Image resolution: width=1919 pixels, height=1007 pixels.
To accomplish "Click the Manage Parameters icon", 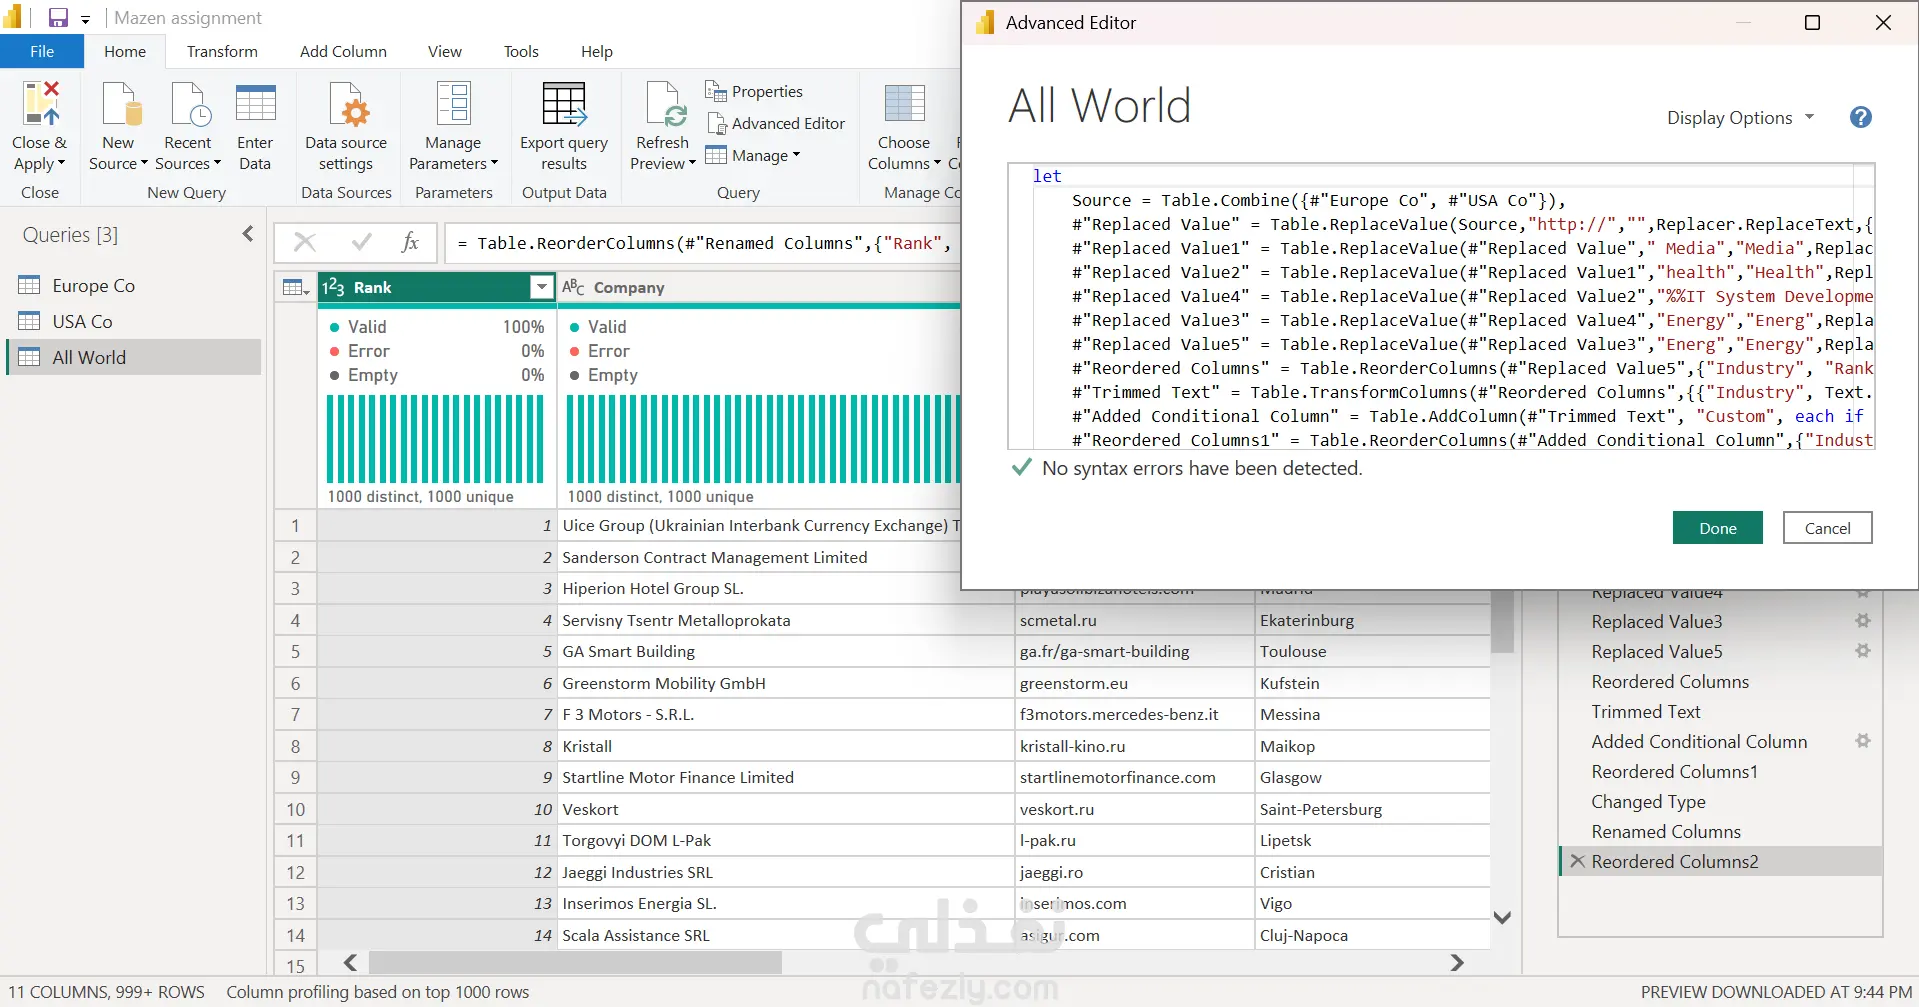I will point(453,105).
